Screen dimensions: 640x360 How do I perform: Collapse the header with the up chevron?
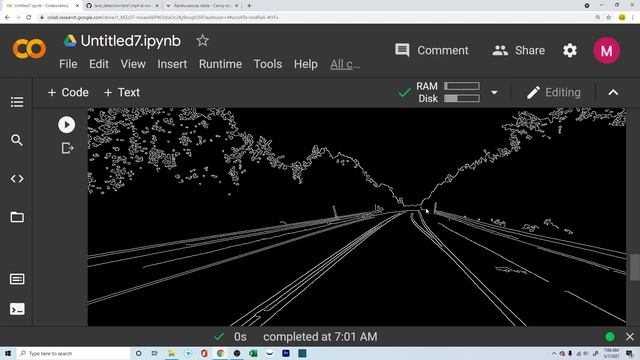613,93
